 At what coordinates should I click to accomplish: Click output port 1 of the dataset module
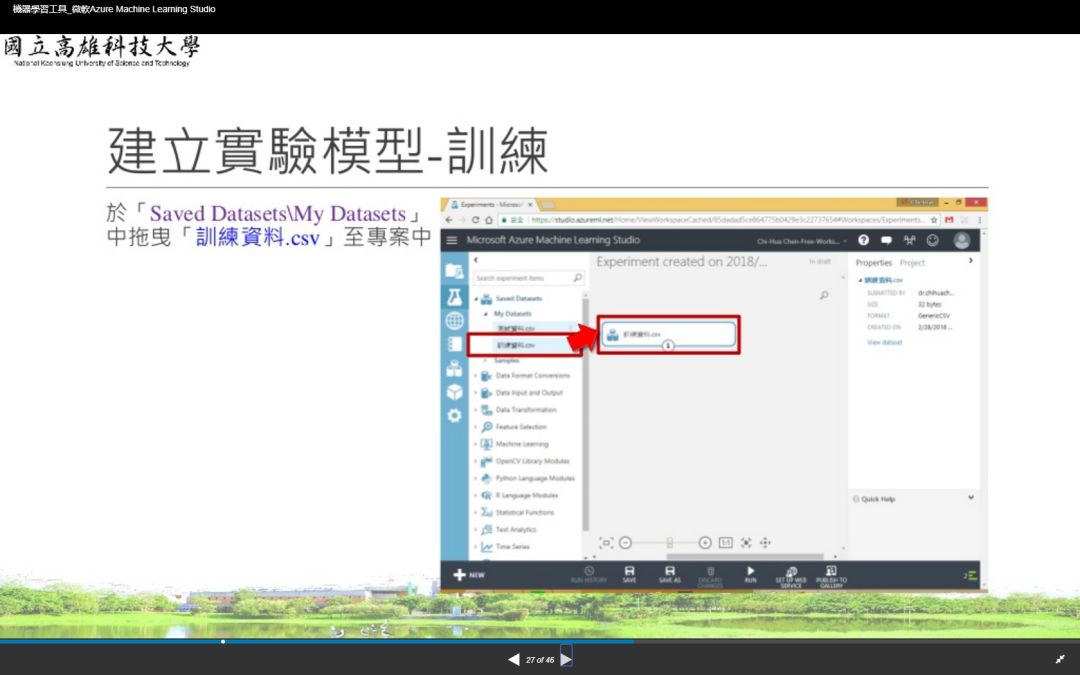click(x=667, y=346)
